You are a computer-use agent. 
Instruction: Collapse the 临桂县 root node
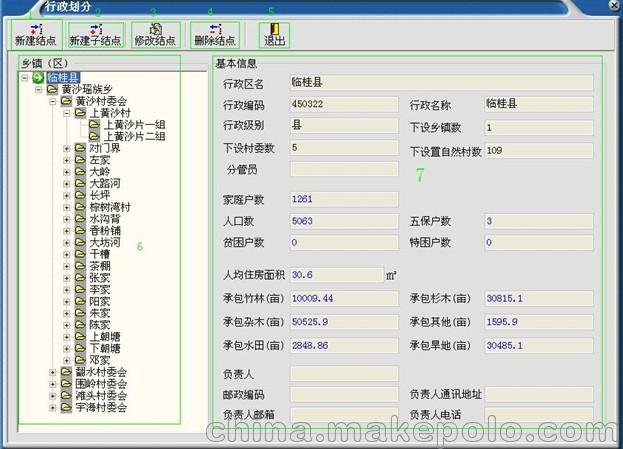[25, 78]
